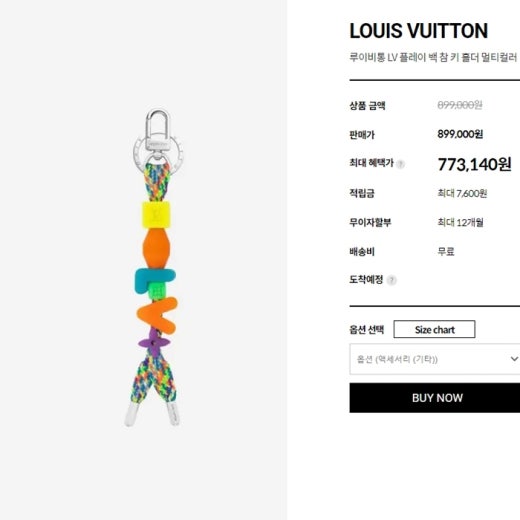The height and width of the screenshot is (520, 520).
Task: Open the 옵션 (액세서리) dropdown
Action: coord(435,359)
